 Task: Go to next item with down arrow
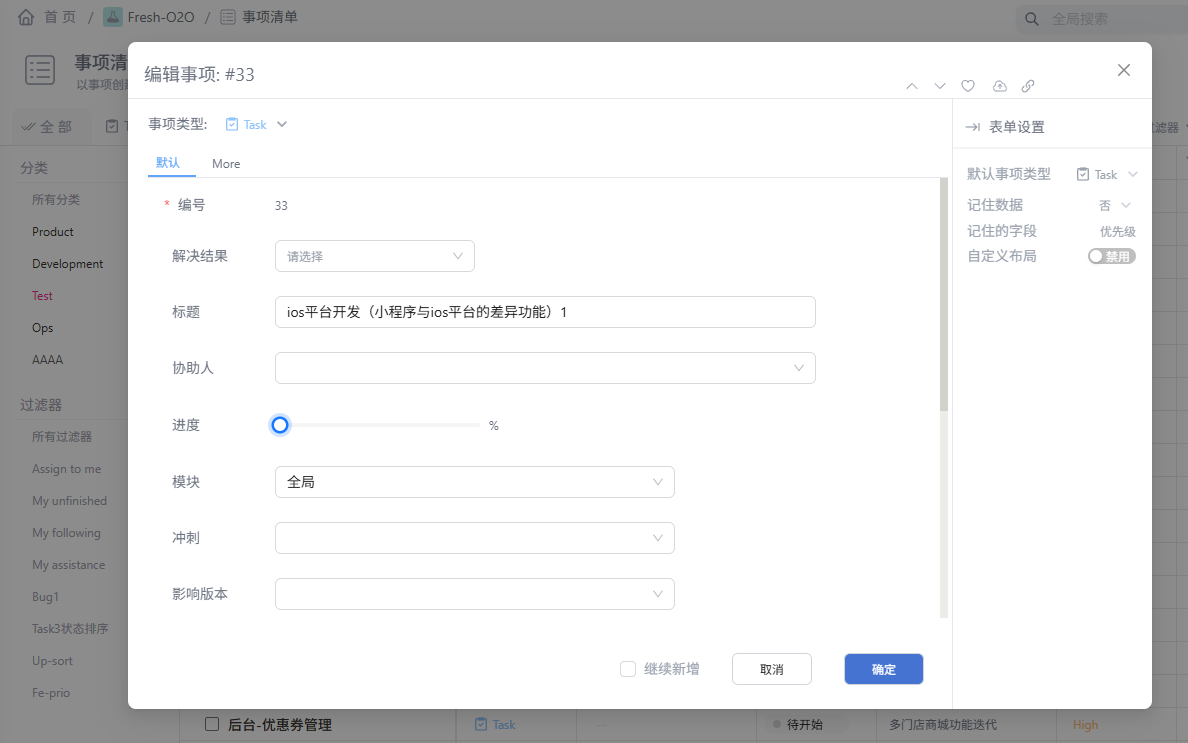coord(939,86)
